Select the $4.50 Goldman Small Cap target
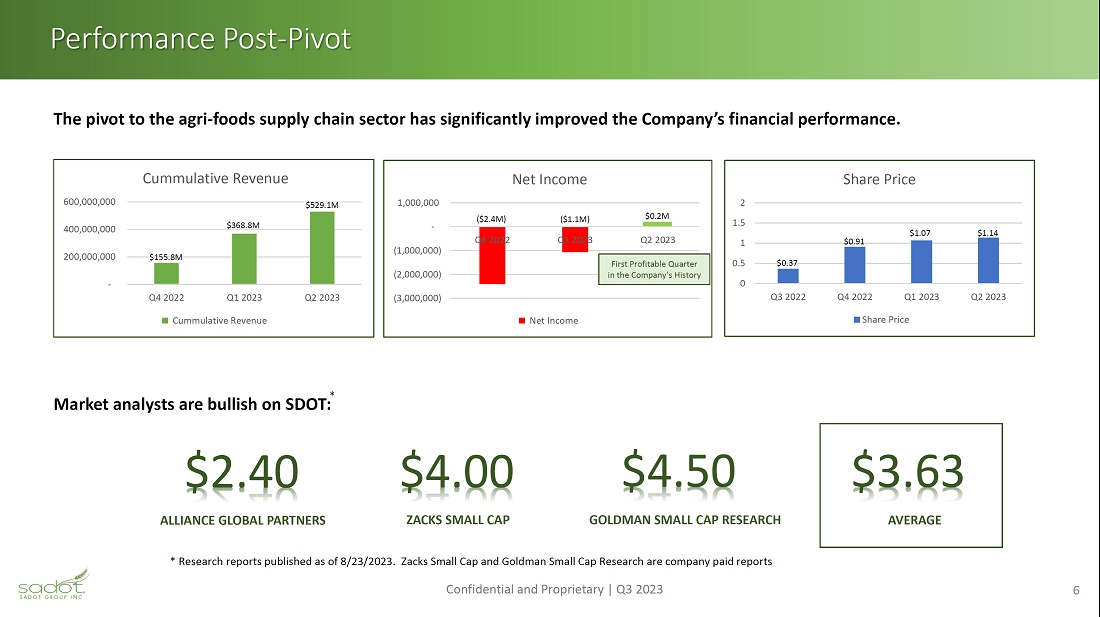1100x617 pixels. coord(679,472)
